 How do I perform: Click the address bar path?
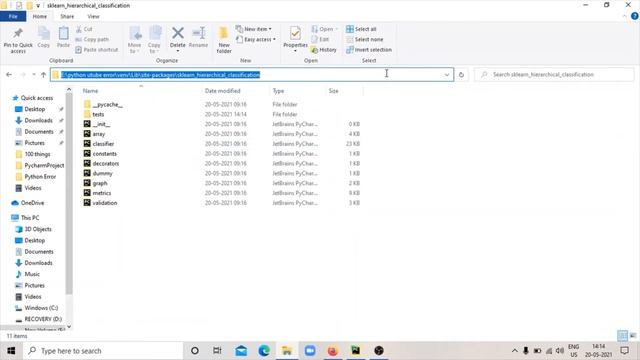click(x=160, y=75)
